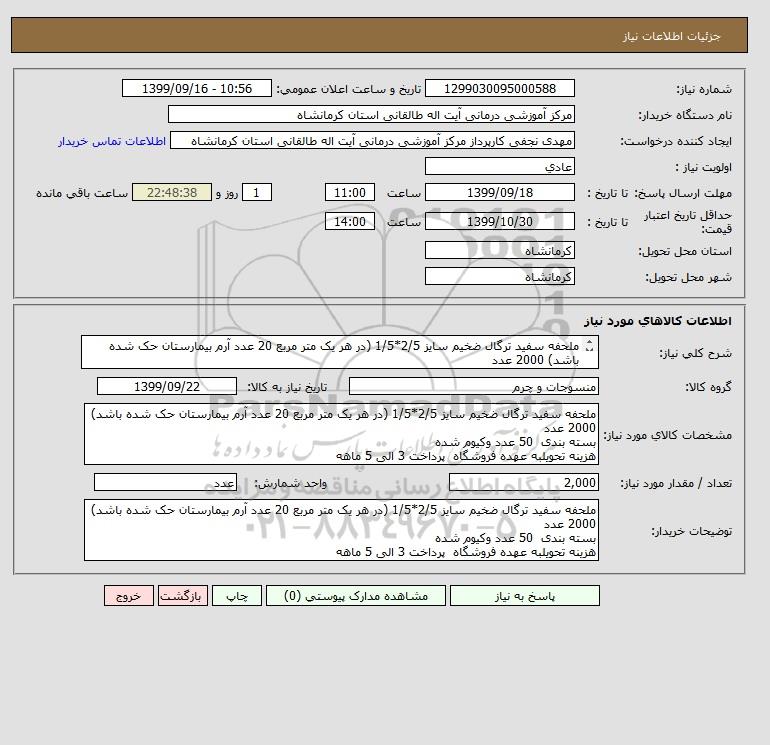The width and height of the screenshot is (770, 745).
Task: Select the شماره نیاز field 1299030095000588
Action: point(499,89)
